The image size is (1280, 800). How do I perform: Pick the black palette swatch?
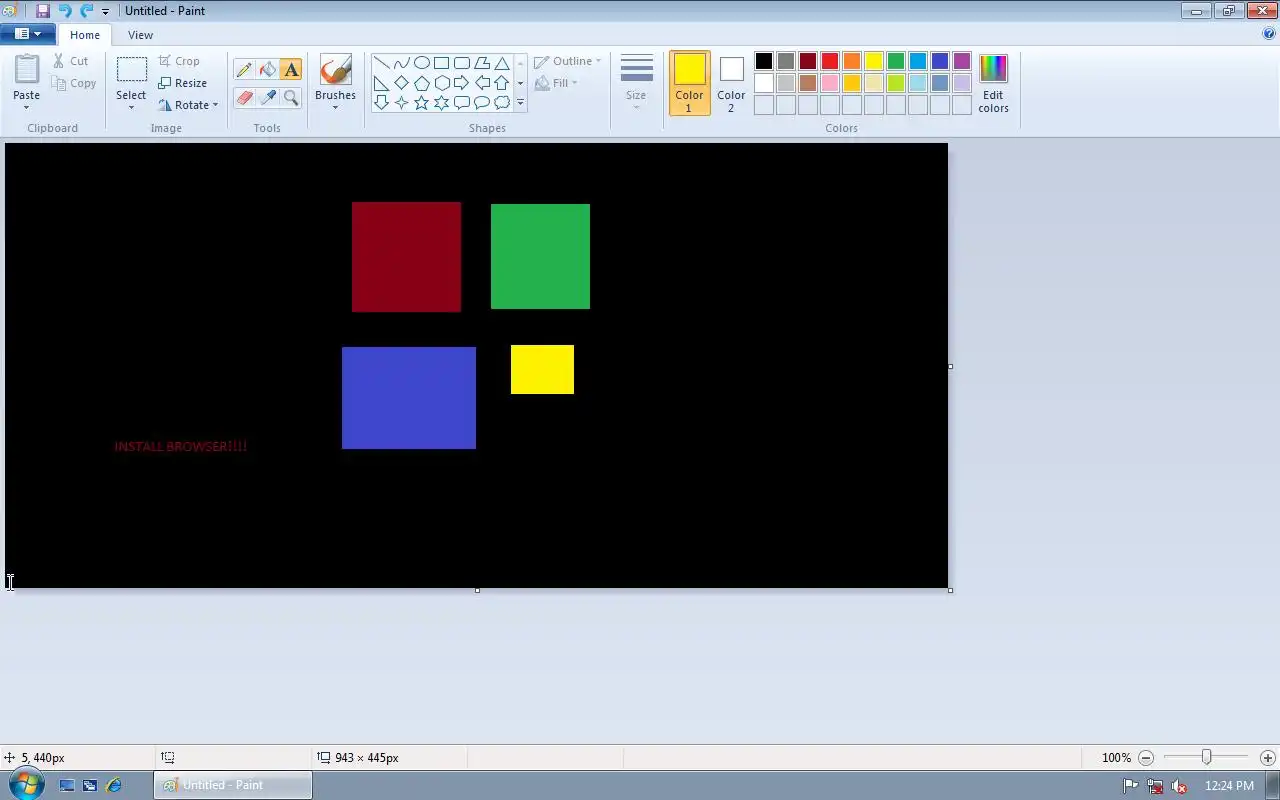click(x=764, y=61)
